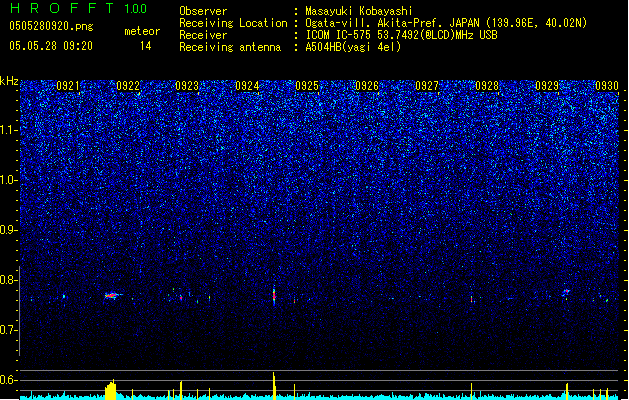Click the 0925 time marker
Viewport: 629px width, 400px height.
(x=307, y=86)
